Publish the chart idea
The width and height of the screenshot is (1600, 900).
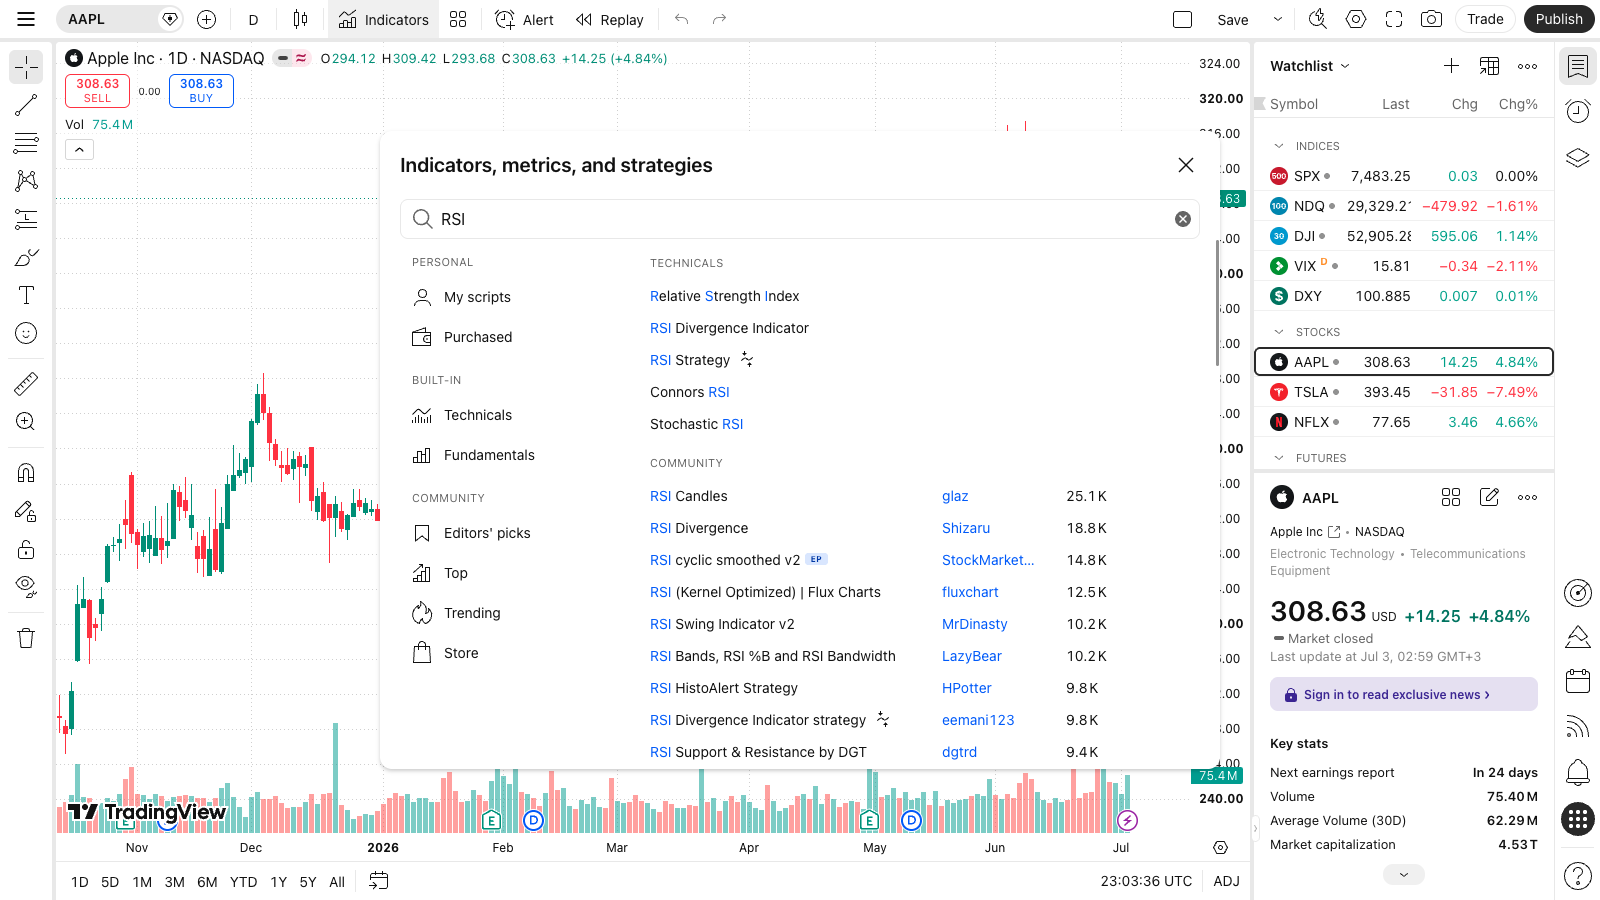point(1559,19)
